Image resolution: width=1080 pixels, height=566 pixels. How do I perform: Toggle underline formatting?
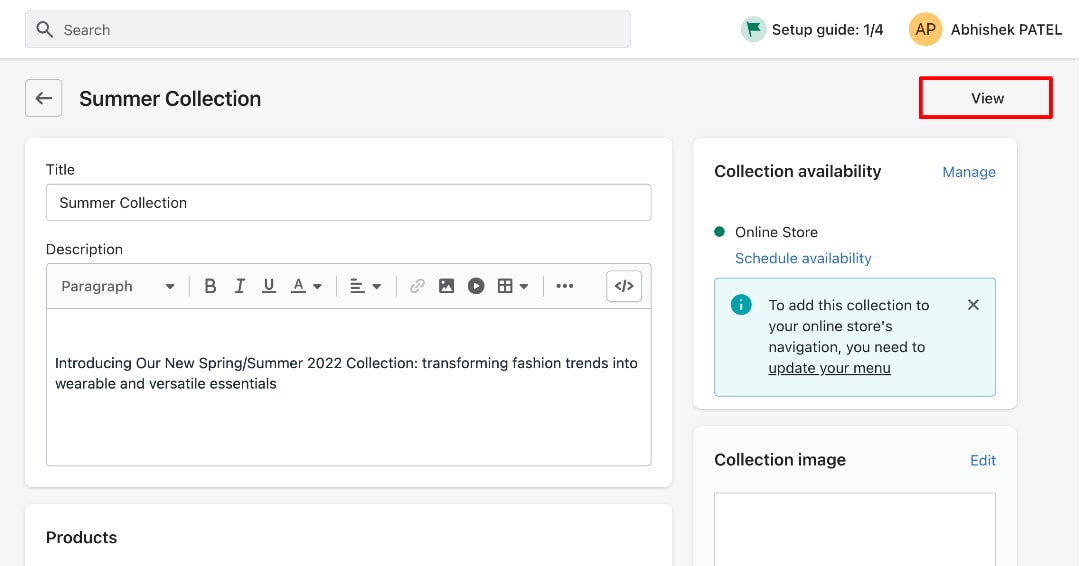(x=269, y=286)
